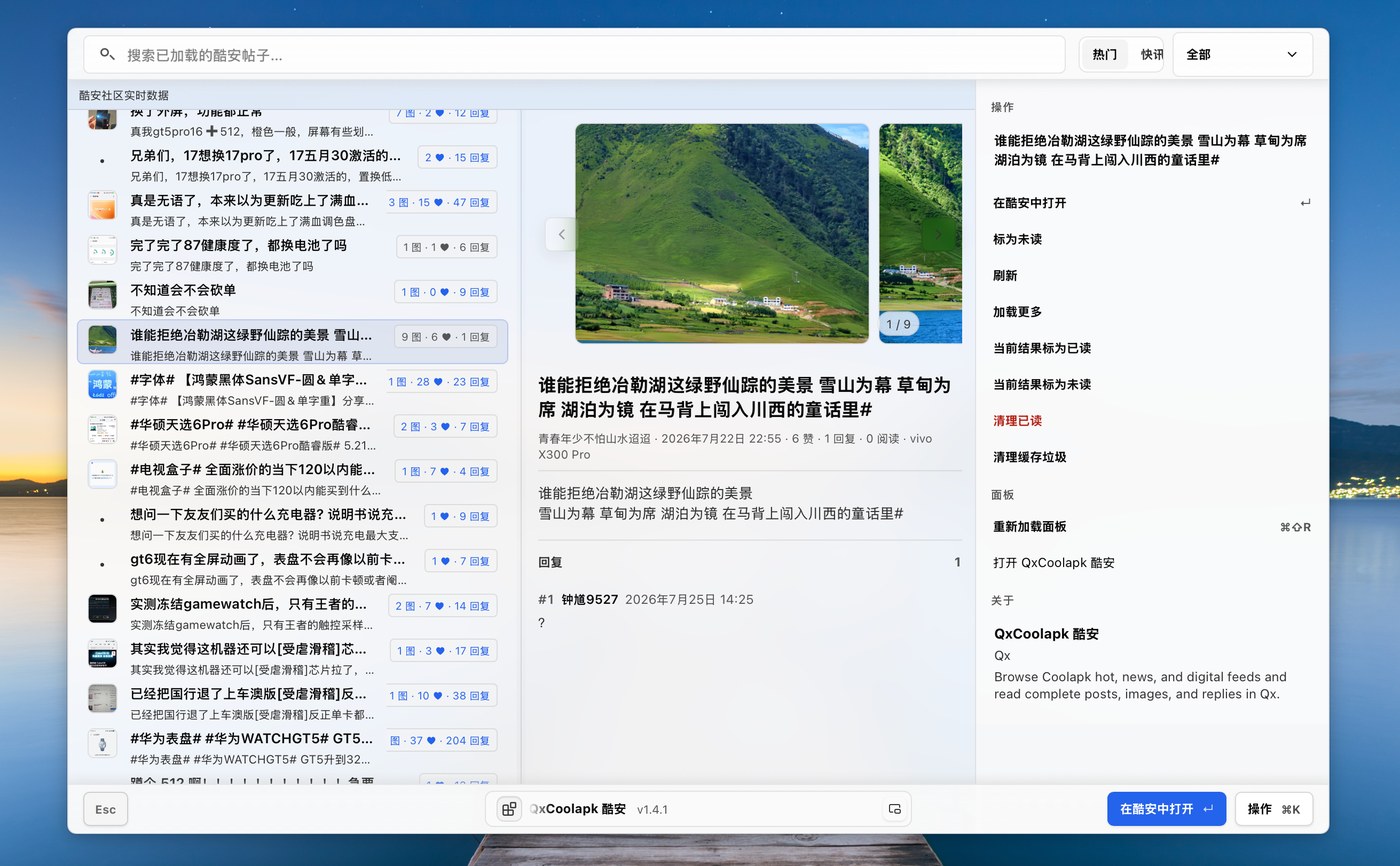Show the previous image with left arrow
This screenshot has height=866, width=1400.
(x=561, y=234)
